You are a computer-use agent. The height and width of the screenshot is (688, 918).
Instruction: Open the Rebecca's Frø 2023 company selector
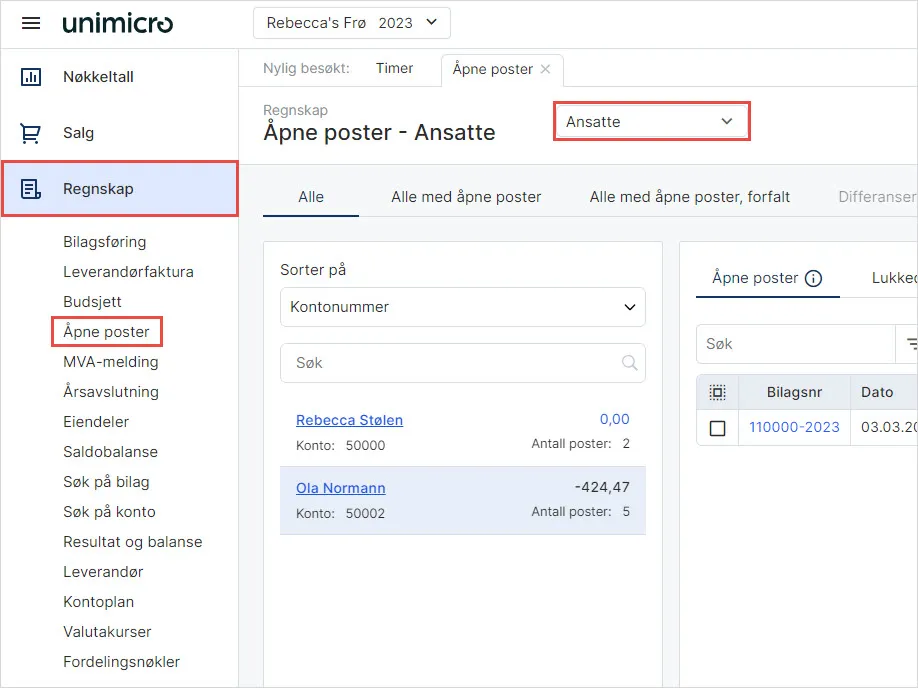pos(351,22)
